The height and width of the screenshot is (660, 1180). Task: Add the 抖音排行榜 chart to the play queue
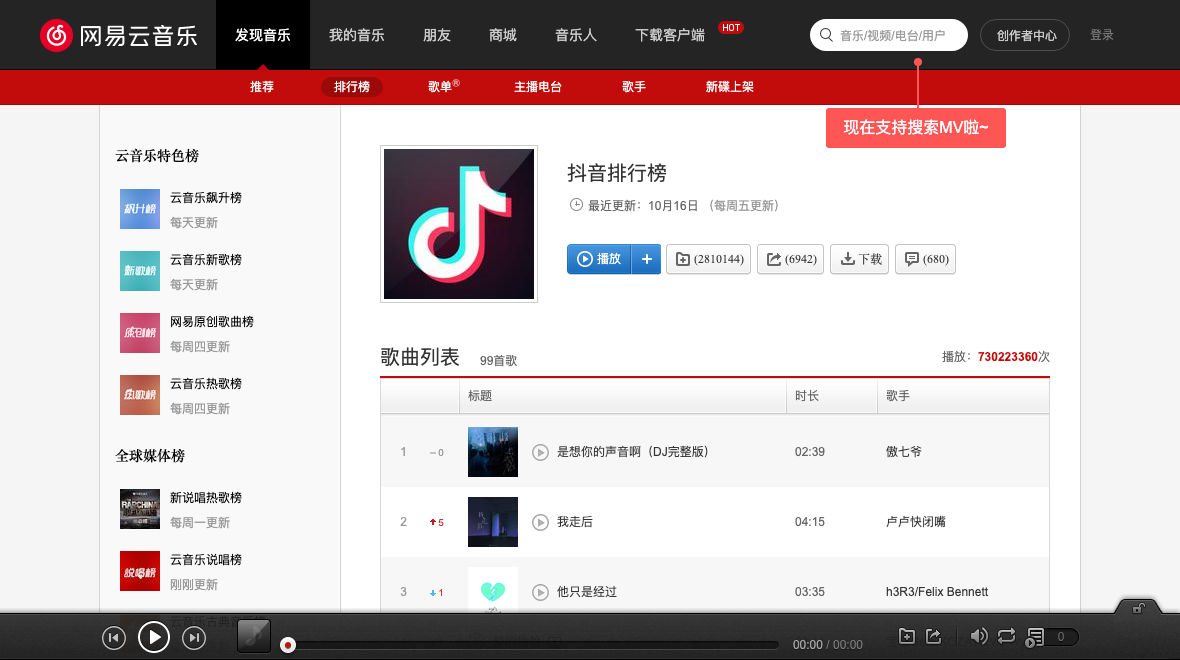point(646,259)
